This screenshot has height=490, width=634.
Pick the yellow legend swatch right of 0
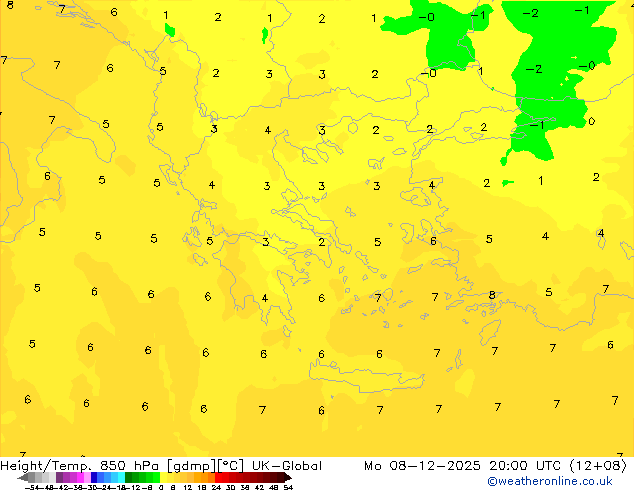pyautogui.click(x=163, y=477)
